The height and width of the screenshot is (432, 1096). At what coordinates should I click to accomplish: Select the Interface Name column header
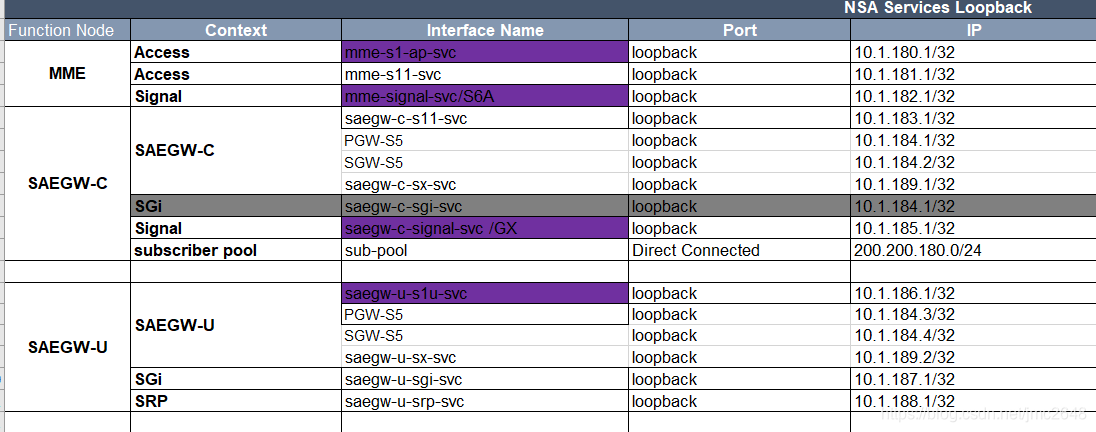point(484,30)
